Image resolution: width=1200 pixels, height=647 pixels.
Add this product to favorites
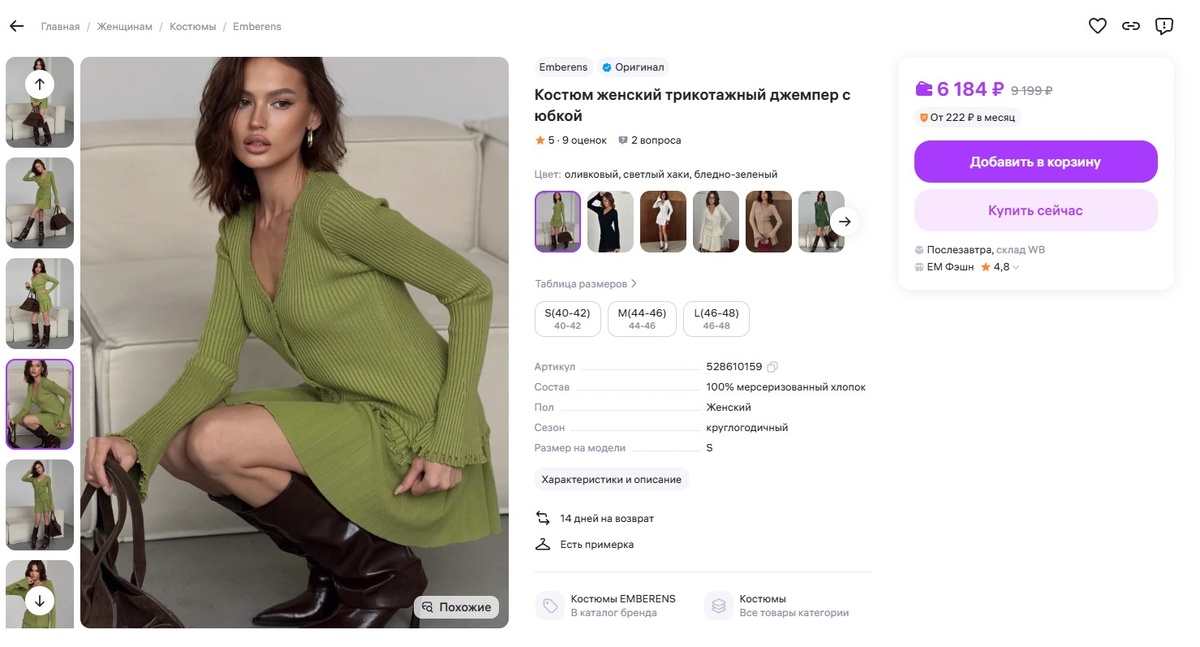[x=1097, y=25]
